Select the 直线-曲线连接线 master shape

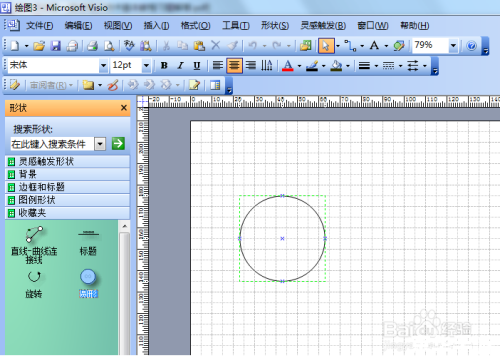(34, 245)
